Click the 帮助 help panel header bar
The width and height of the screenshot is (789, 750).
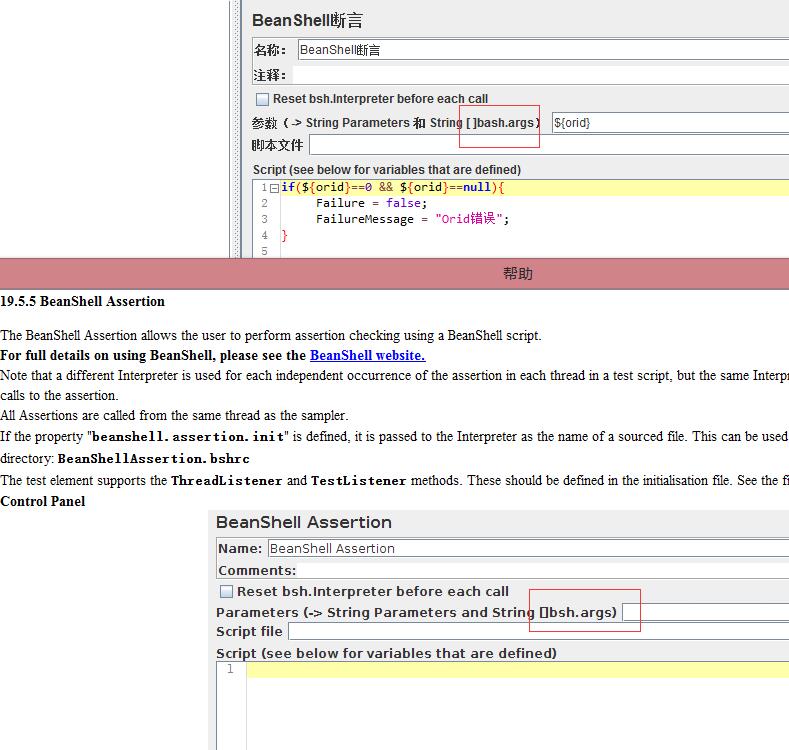click(x=517, y=273)
